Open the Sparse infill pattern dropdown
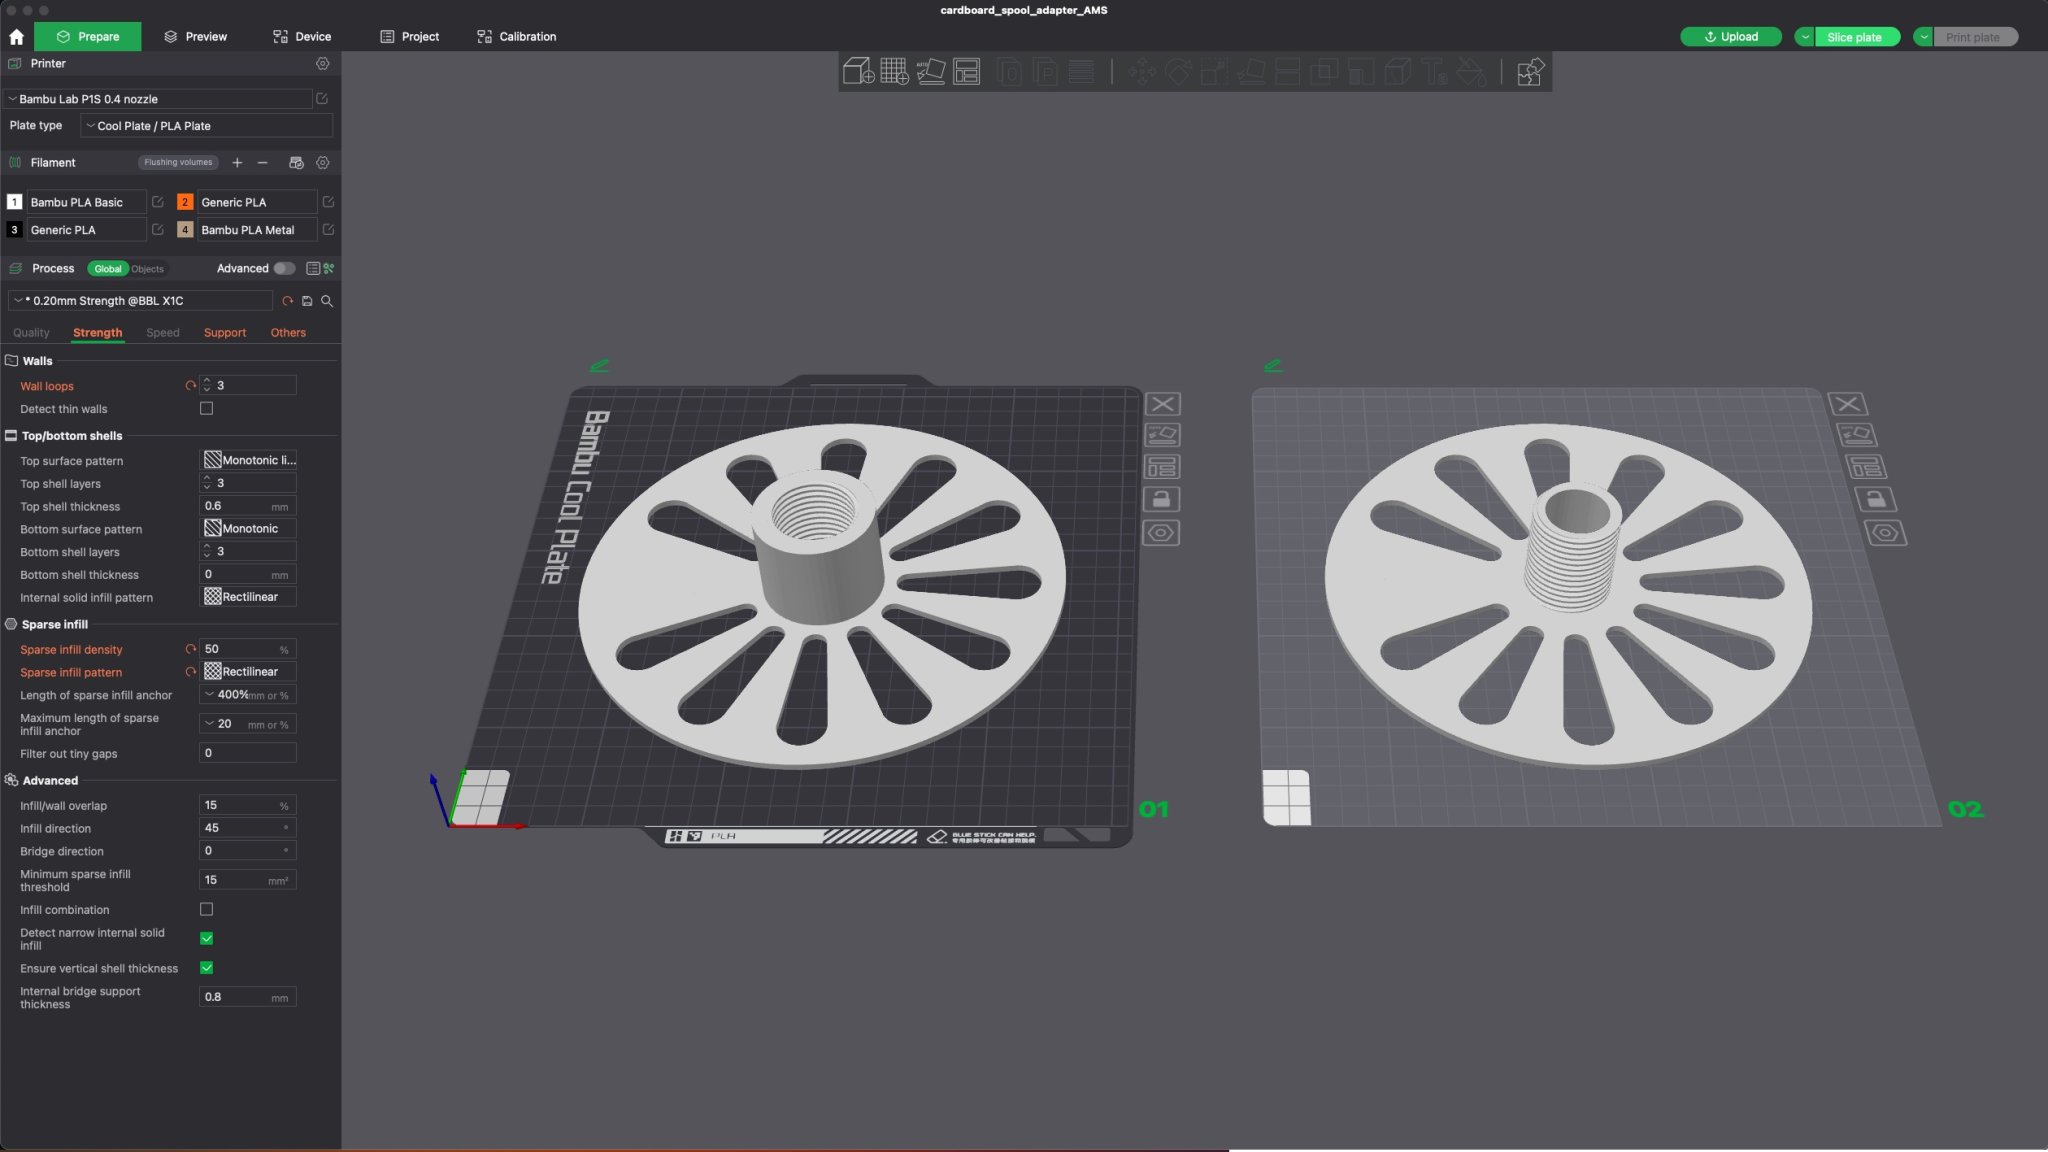 pos(248,672)
